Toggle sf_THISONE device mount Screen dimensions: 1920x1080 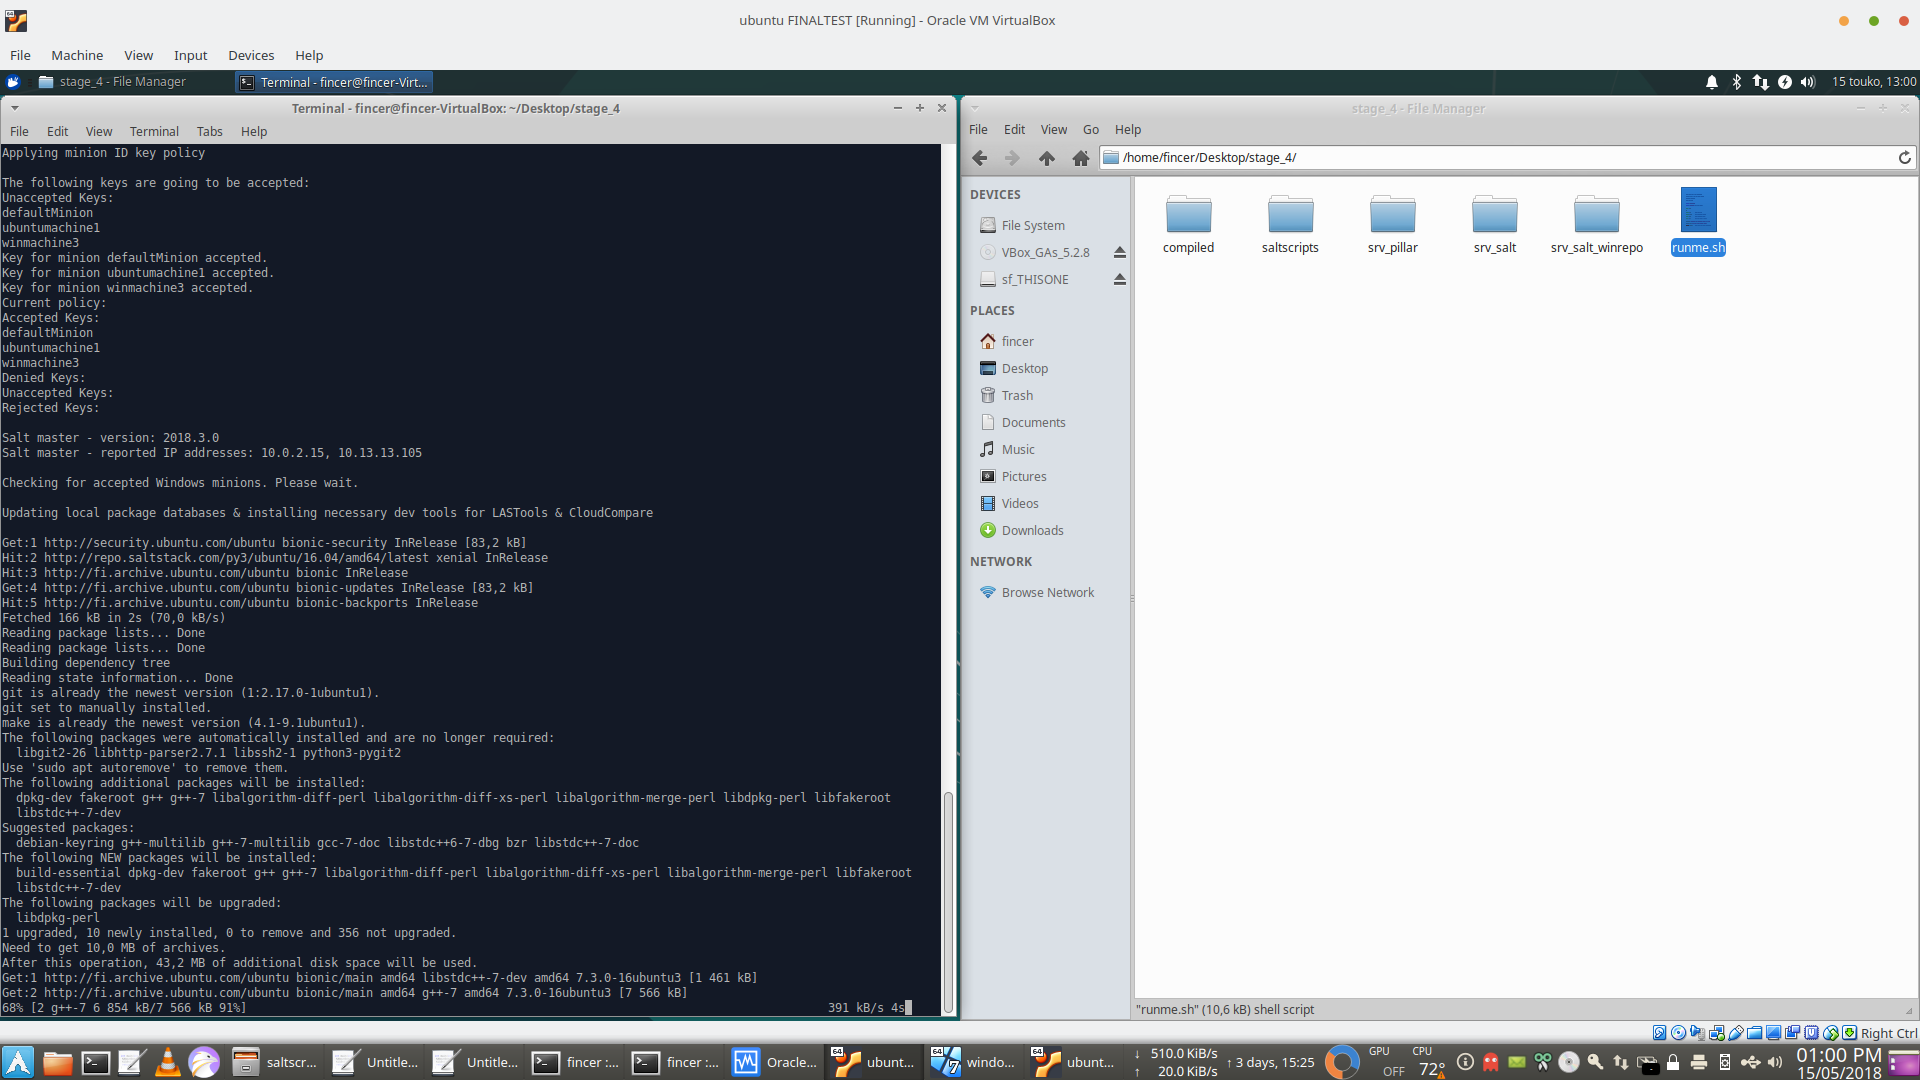[1120, 278]
